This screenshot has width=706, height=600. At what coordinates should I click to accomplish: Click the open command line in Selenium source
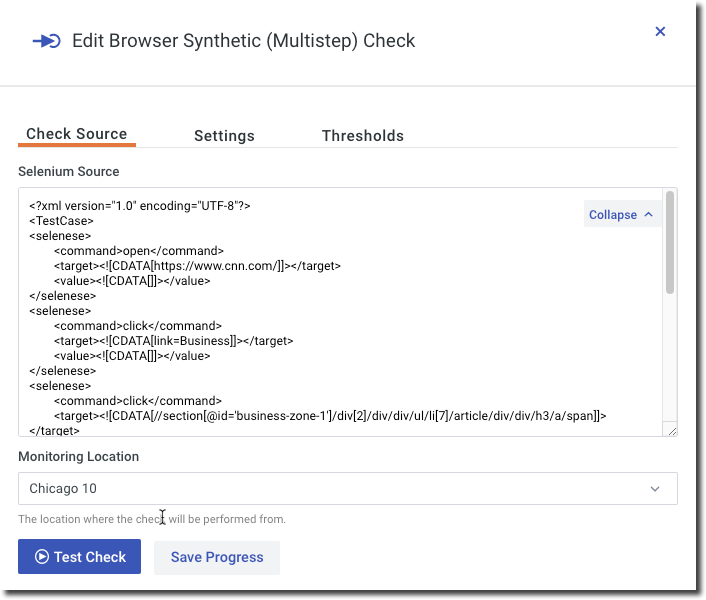139,251
